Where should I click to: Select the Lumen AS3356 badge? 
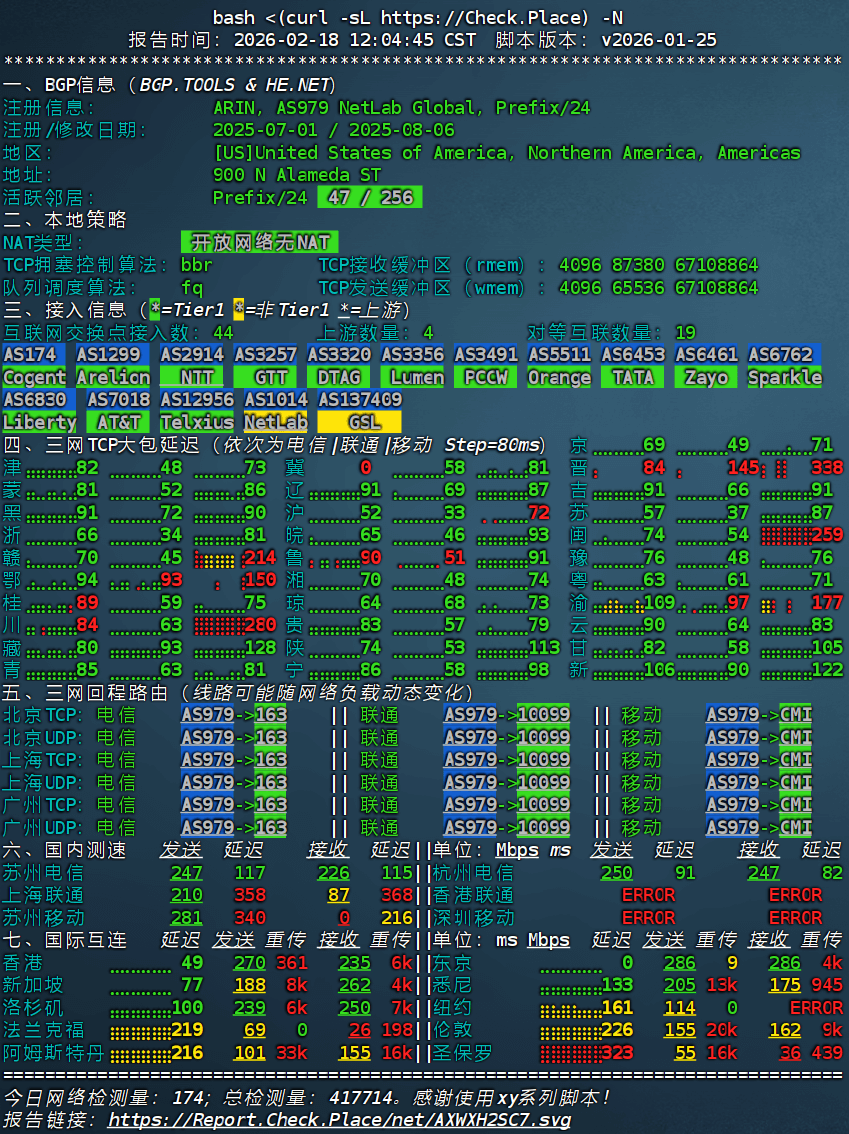coord(413,377)
